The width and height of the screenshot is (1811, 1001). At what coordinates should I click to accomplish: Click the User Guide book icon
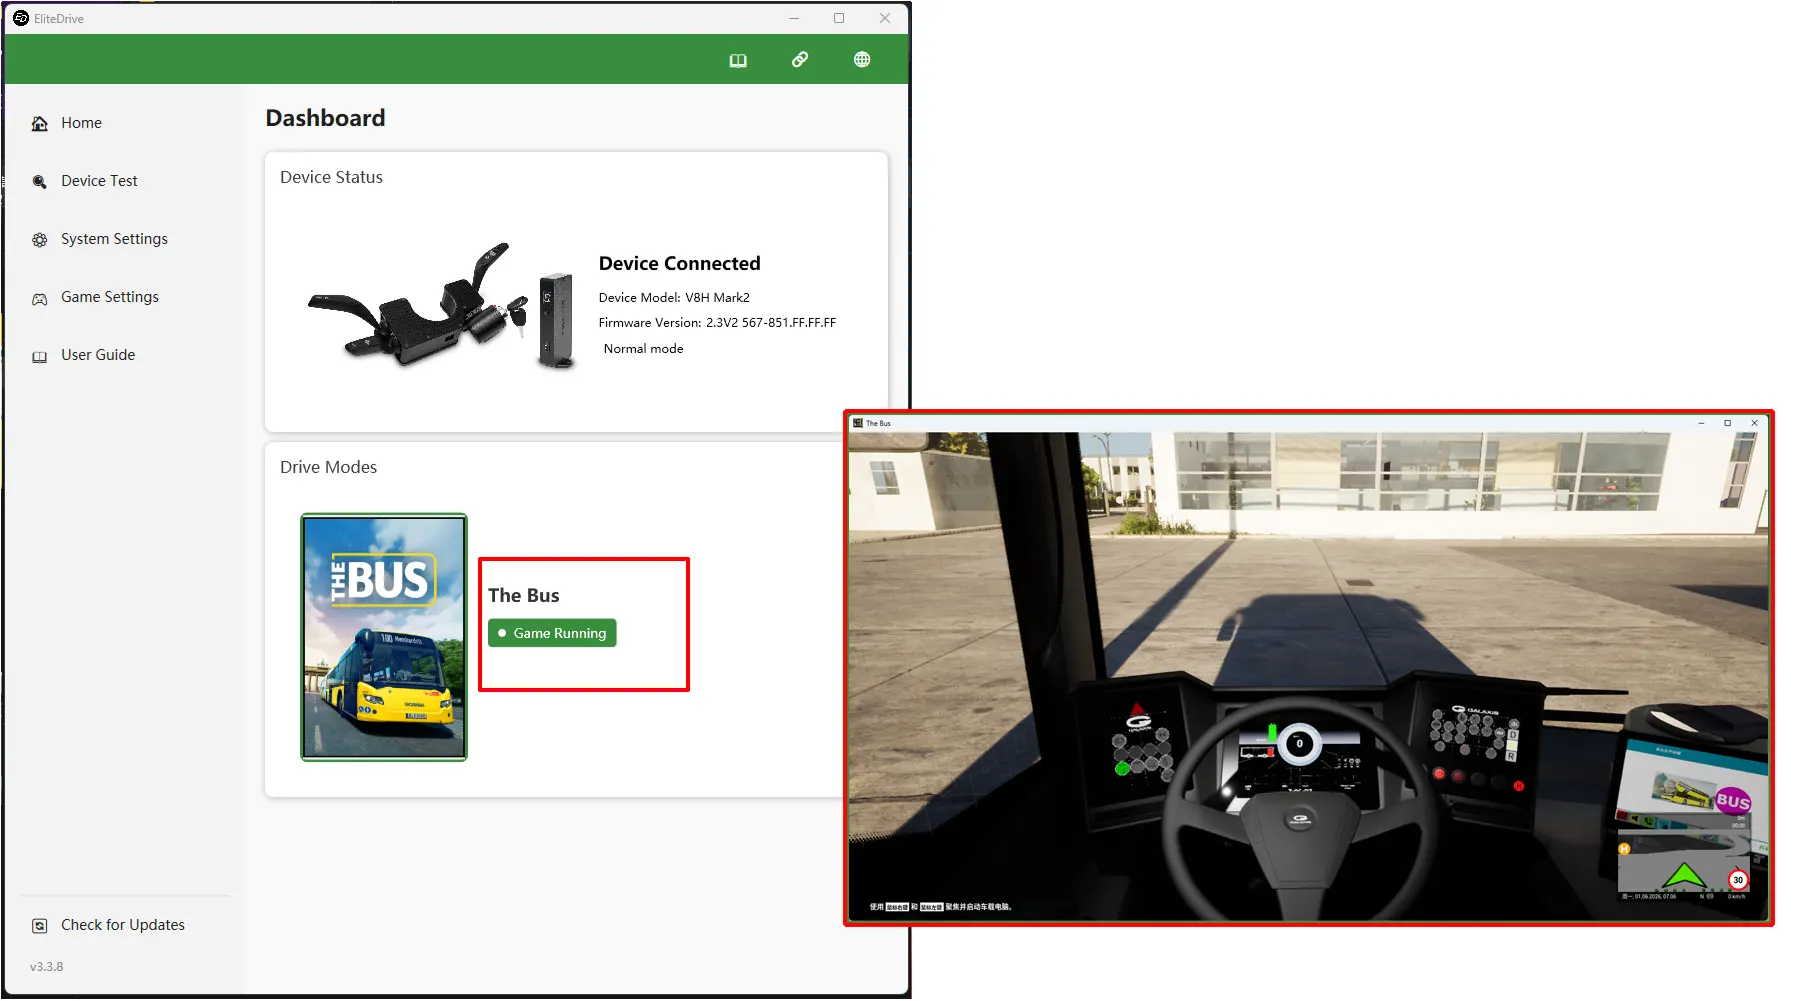(40, 356)
